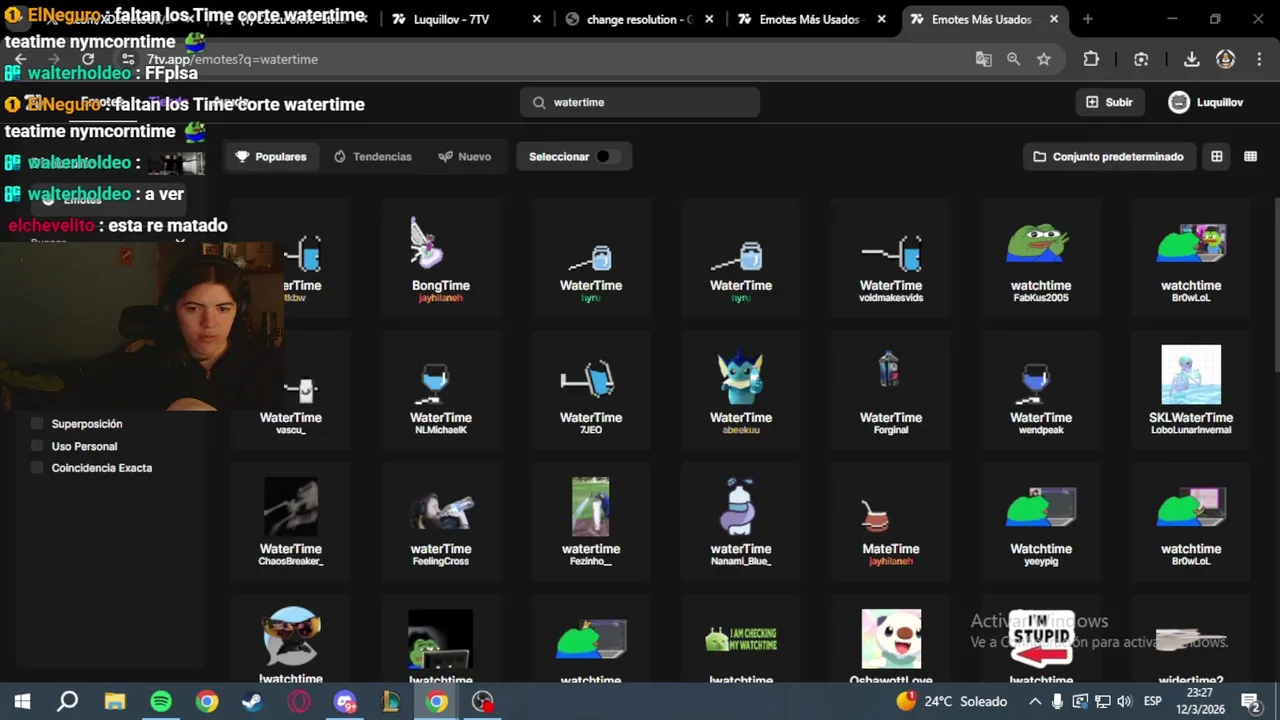Open Discord from the taskbar
Image resolution: width=1280 pixels, height=720 pixels.
click(x=345, y=701)
